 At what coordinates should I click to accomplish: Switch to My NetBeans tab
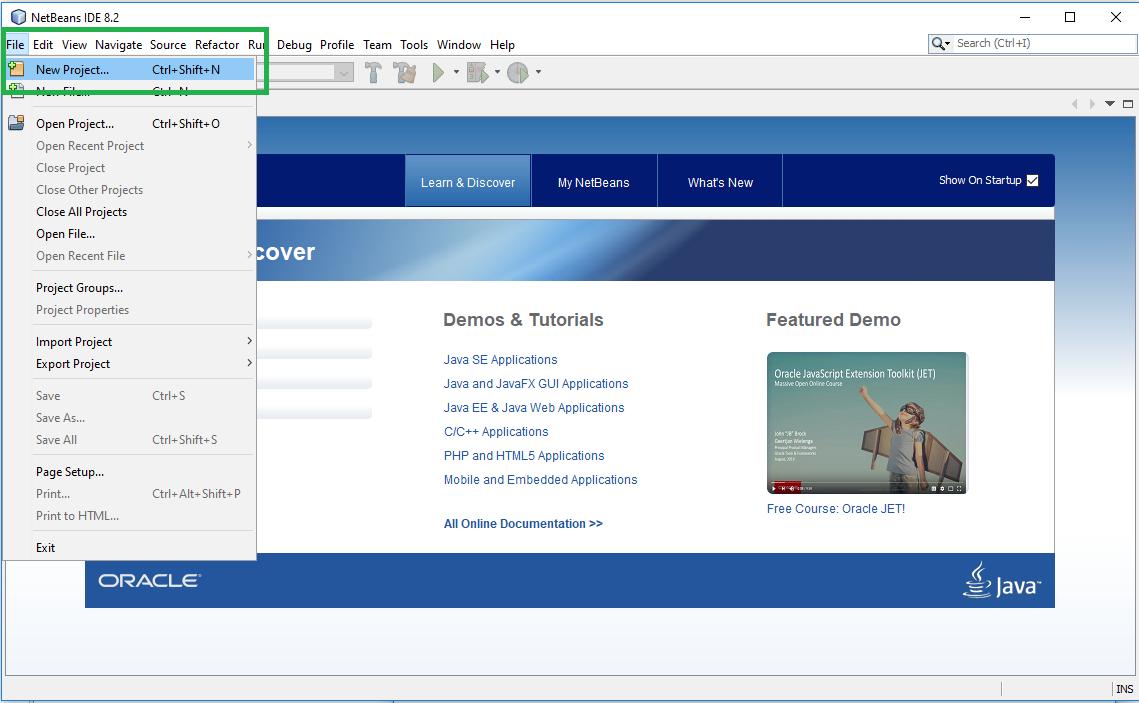pos(593,182)
